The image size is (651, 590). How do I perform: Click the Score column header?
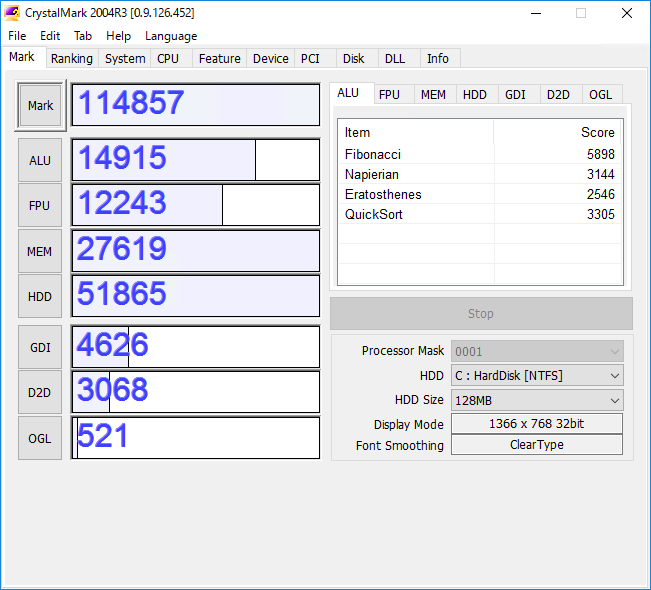point(558,132)
